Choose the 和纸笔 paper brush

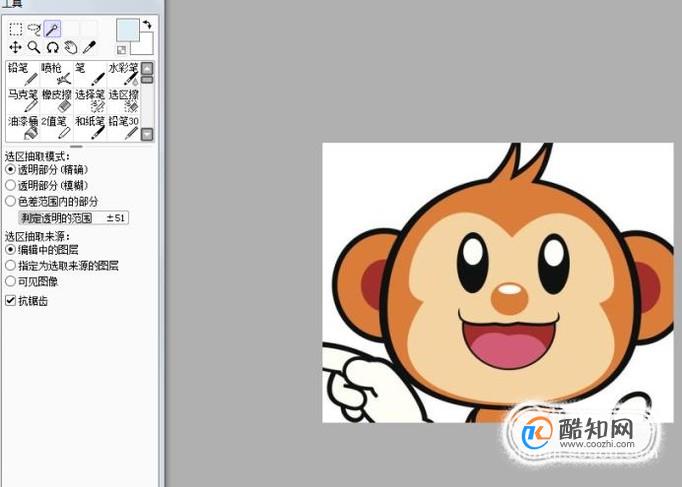[90, 127]
